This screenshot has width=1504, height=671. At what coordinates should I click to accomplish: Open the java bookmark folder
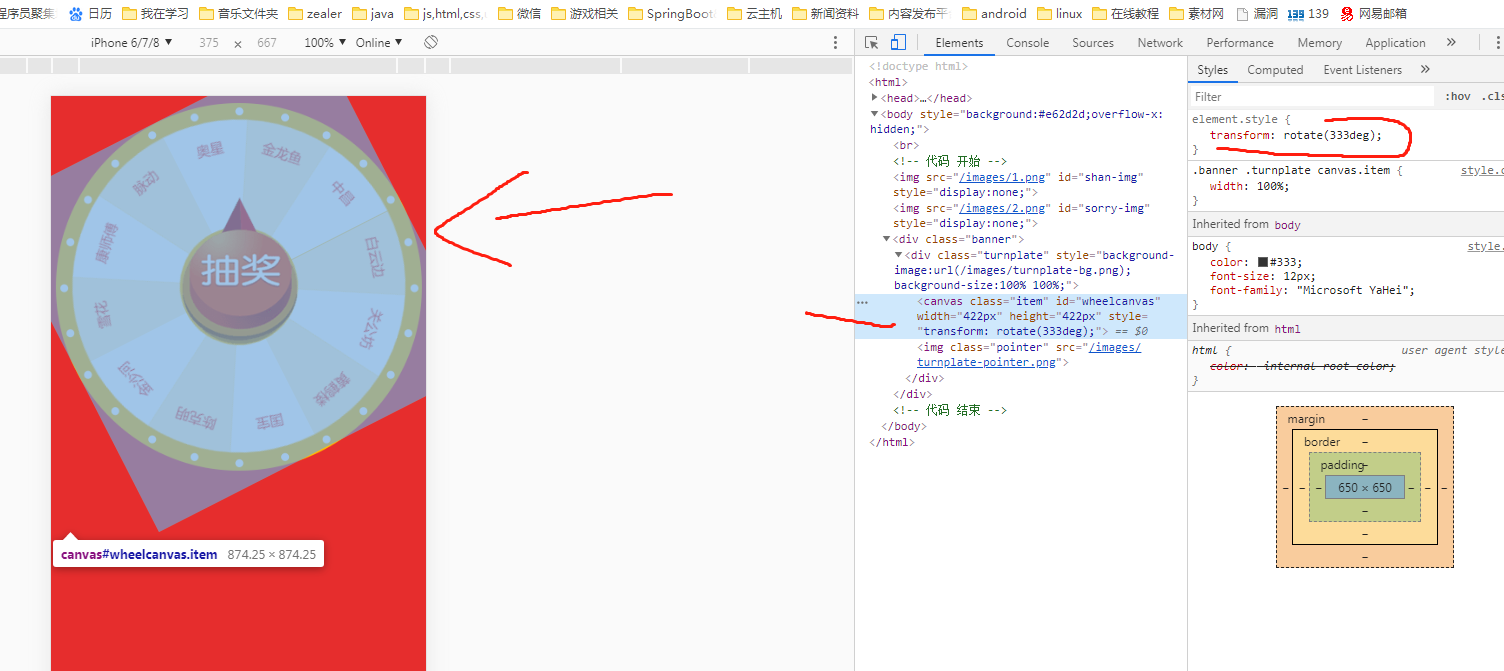[372, 14]
